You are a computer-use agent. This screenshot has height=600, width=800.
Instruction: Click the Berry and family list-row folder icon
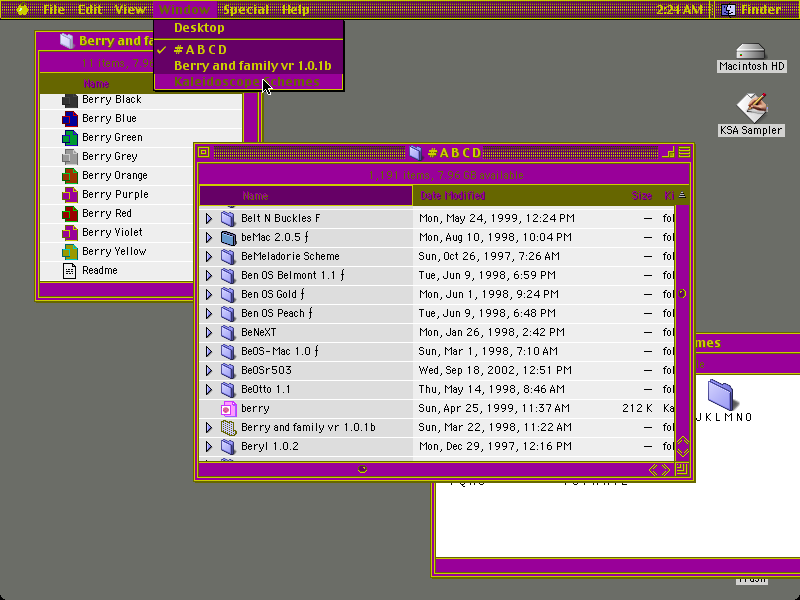coord(229,428)
